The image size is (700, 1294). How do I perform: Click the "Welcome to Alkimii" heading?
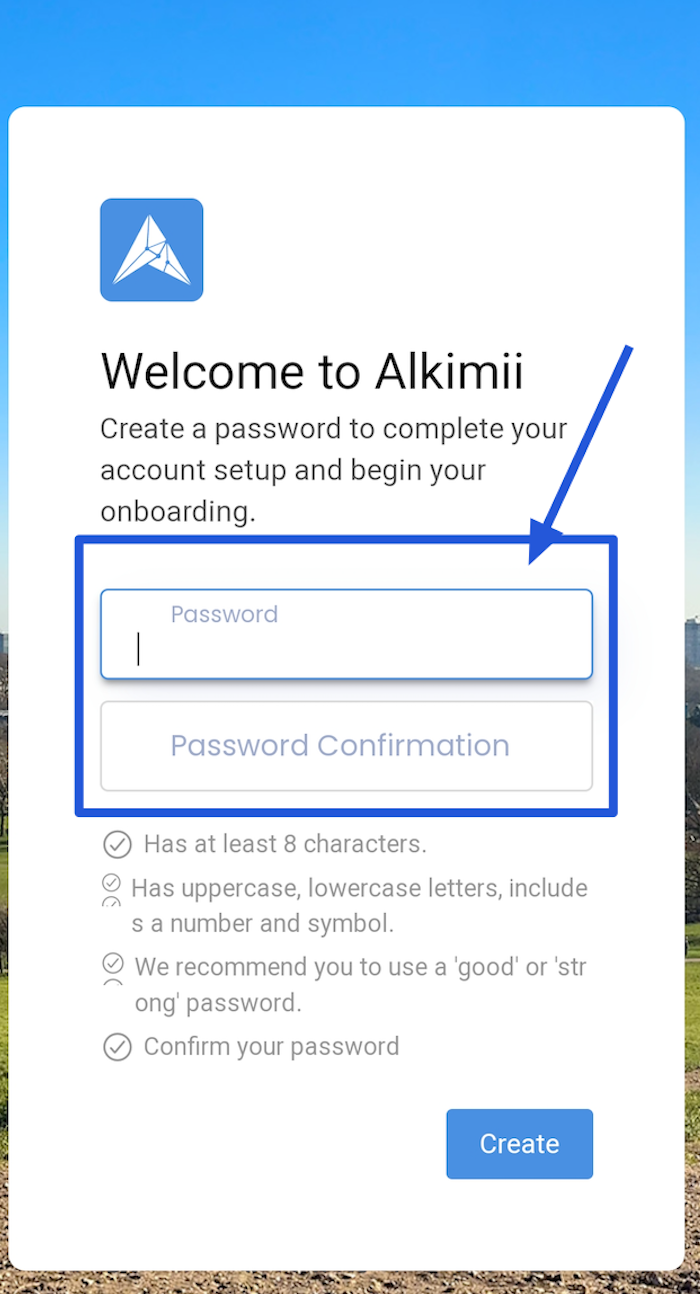pos(311,370)
